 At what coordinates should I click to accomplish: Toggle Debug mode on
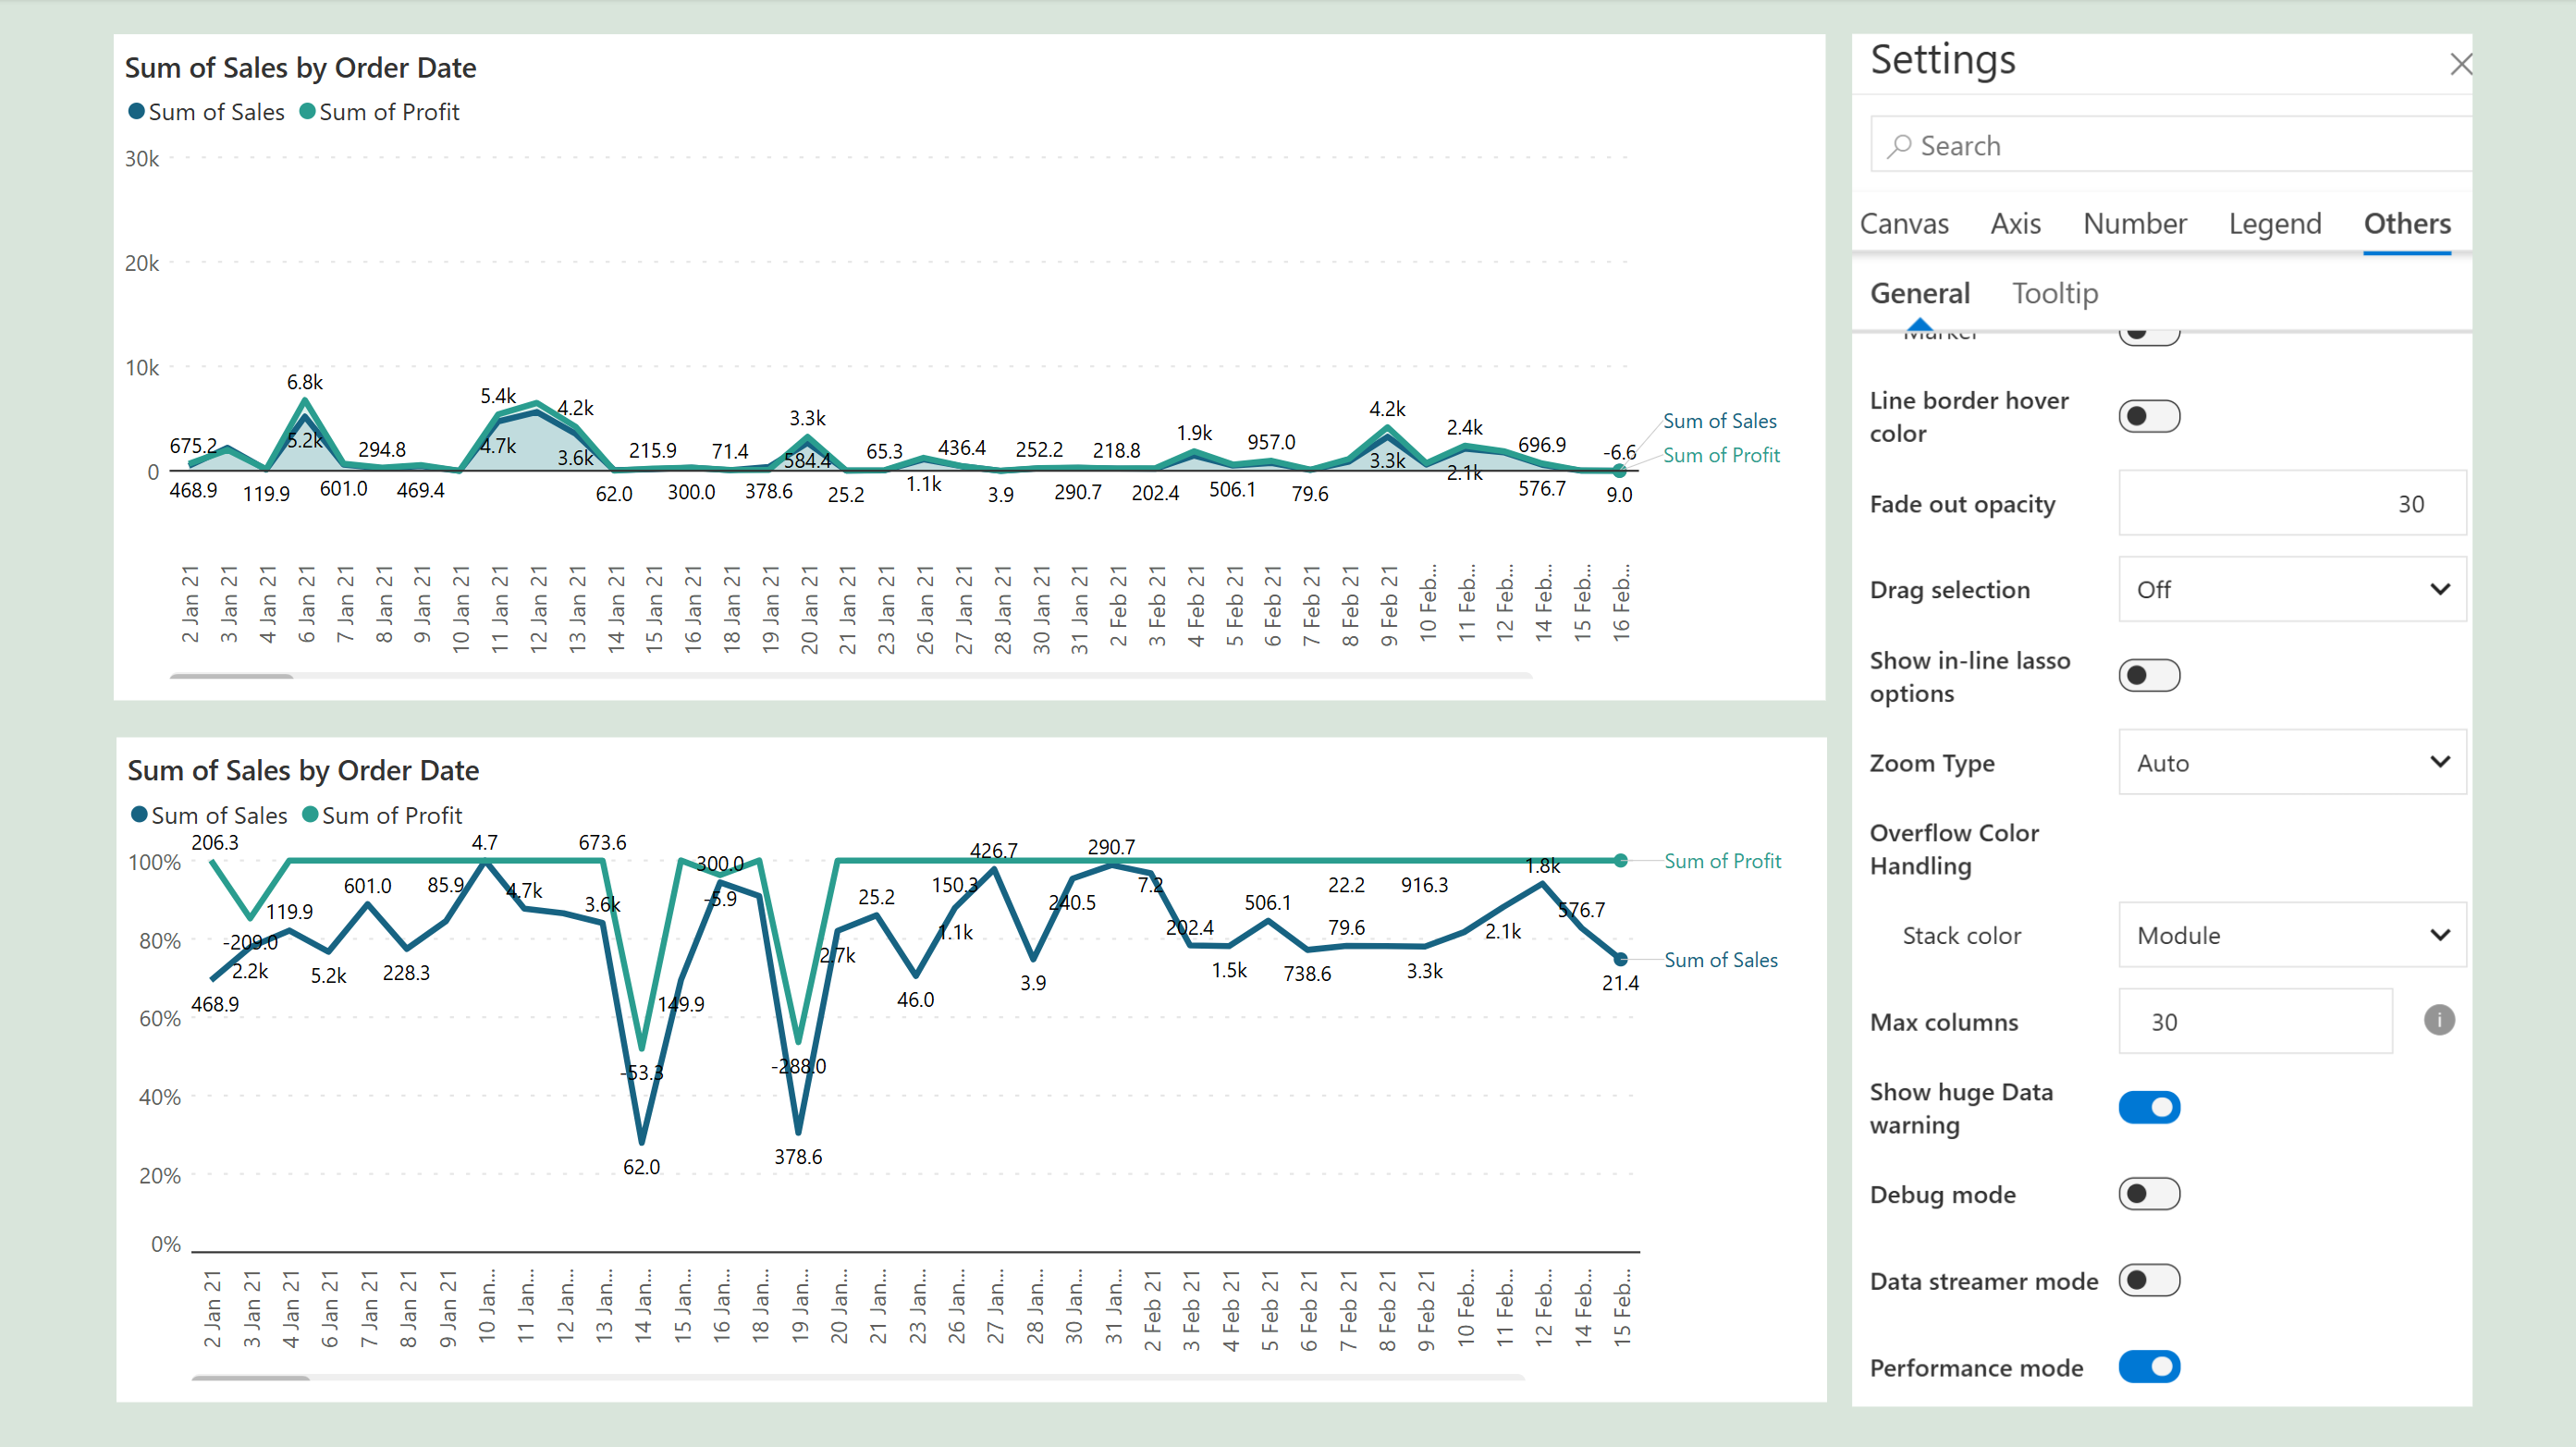2148,1193
